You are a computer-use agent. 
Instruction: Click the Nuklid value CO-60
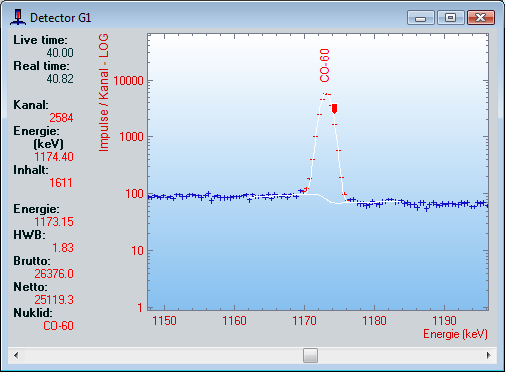pos(58,326)
